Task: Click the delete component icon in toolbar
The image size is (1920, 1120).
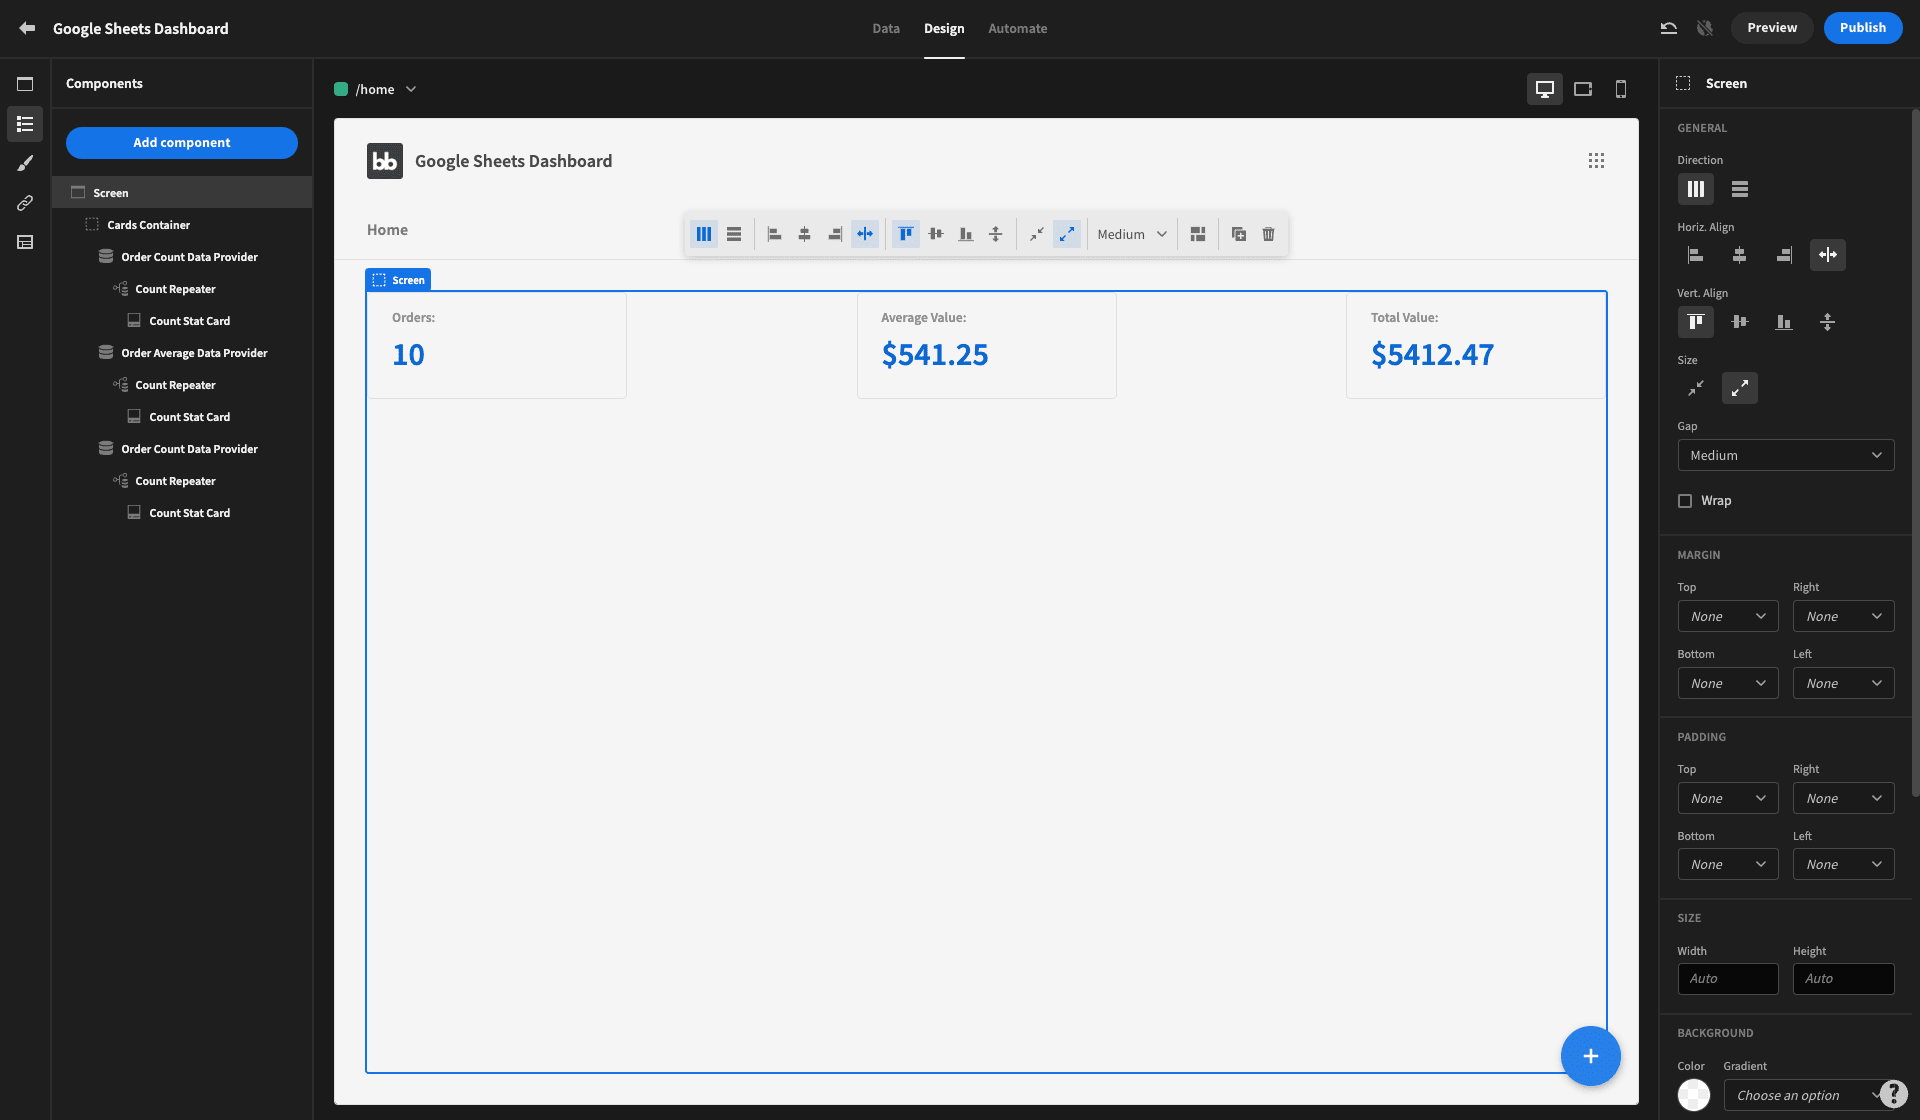Action: pos(1268,235)
